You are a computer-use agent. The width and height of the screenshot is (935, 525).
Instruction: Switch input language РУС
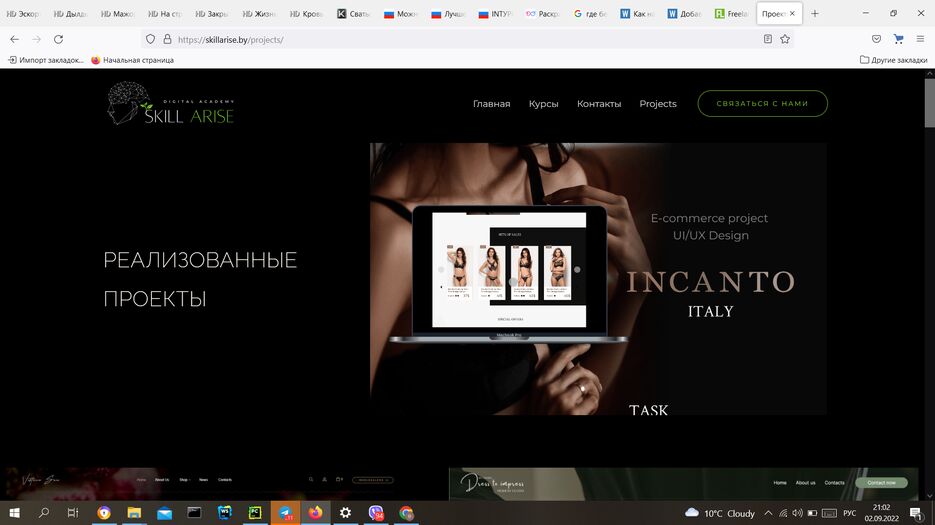tap(850, 513)
